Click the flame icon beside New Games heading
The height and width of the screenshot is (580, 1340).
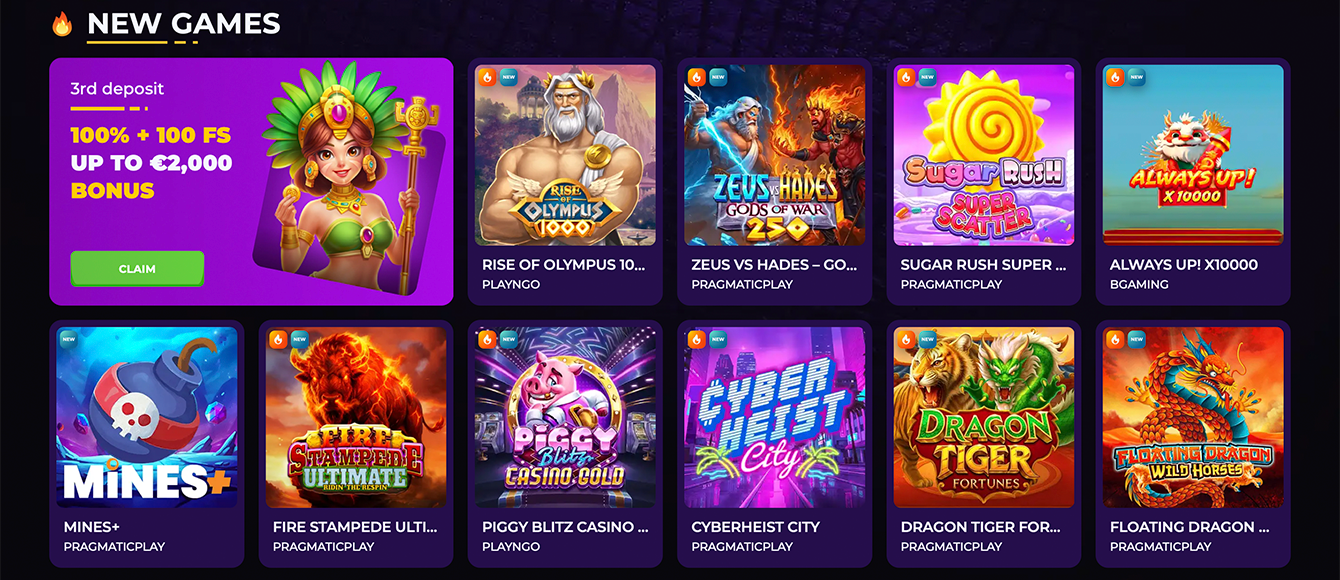[x=62, y=24]
